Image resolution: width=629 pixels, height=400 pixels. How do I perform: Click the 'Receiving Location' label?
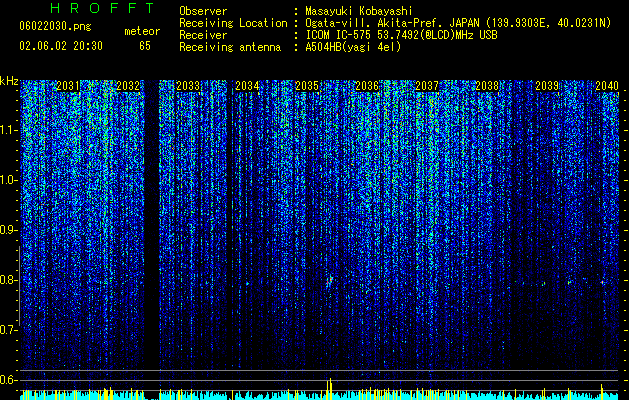point(233,23)
